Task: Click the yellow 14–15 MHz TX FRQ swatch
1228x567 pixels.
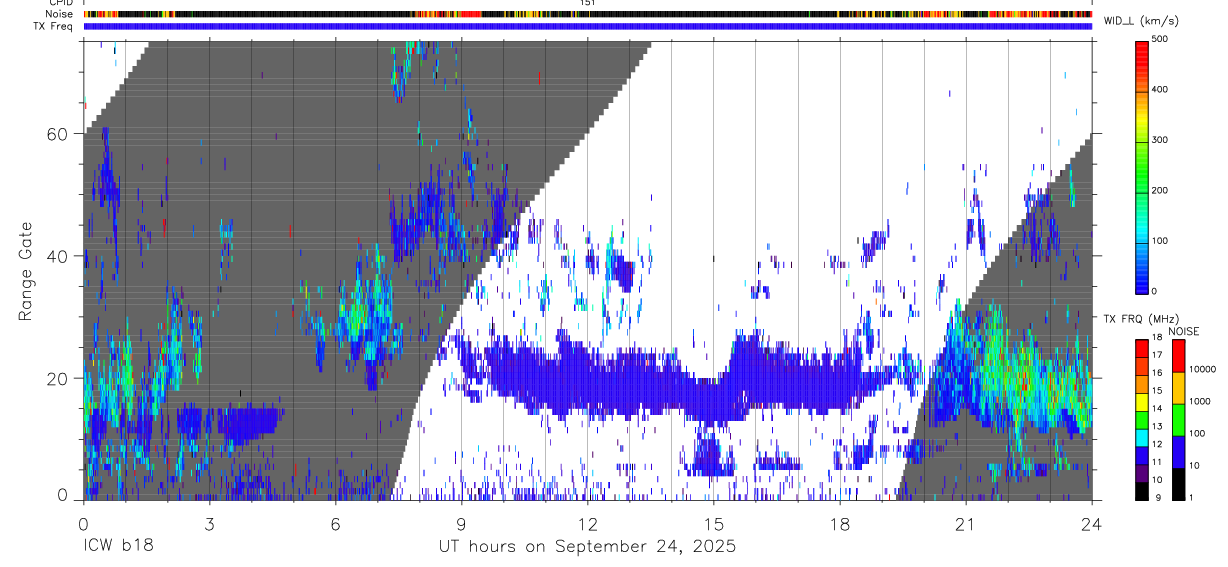Action: pyautogui.click(x=1143, y=402)
